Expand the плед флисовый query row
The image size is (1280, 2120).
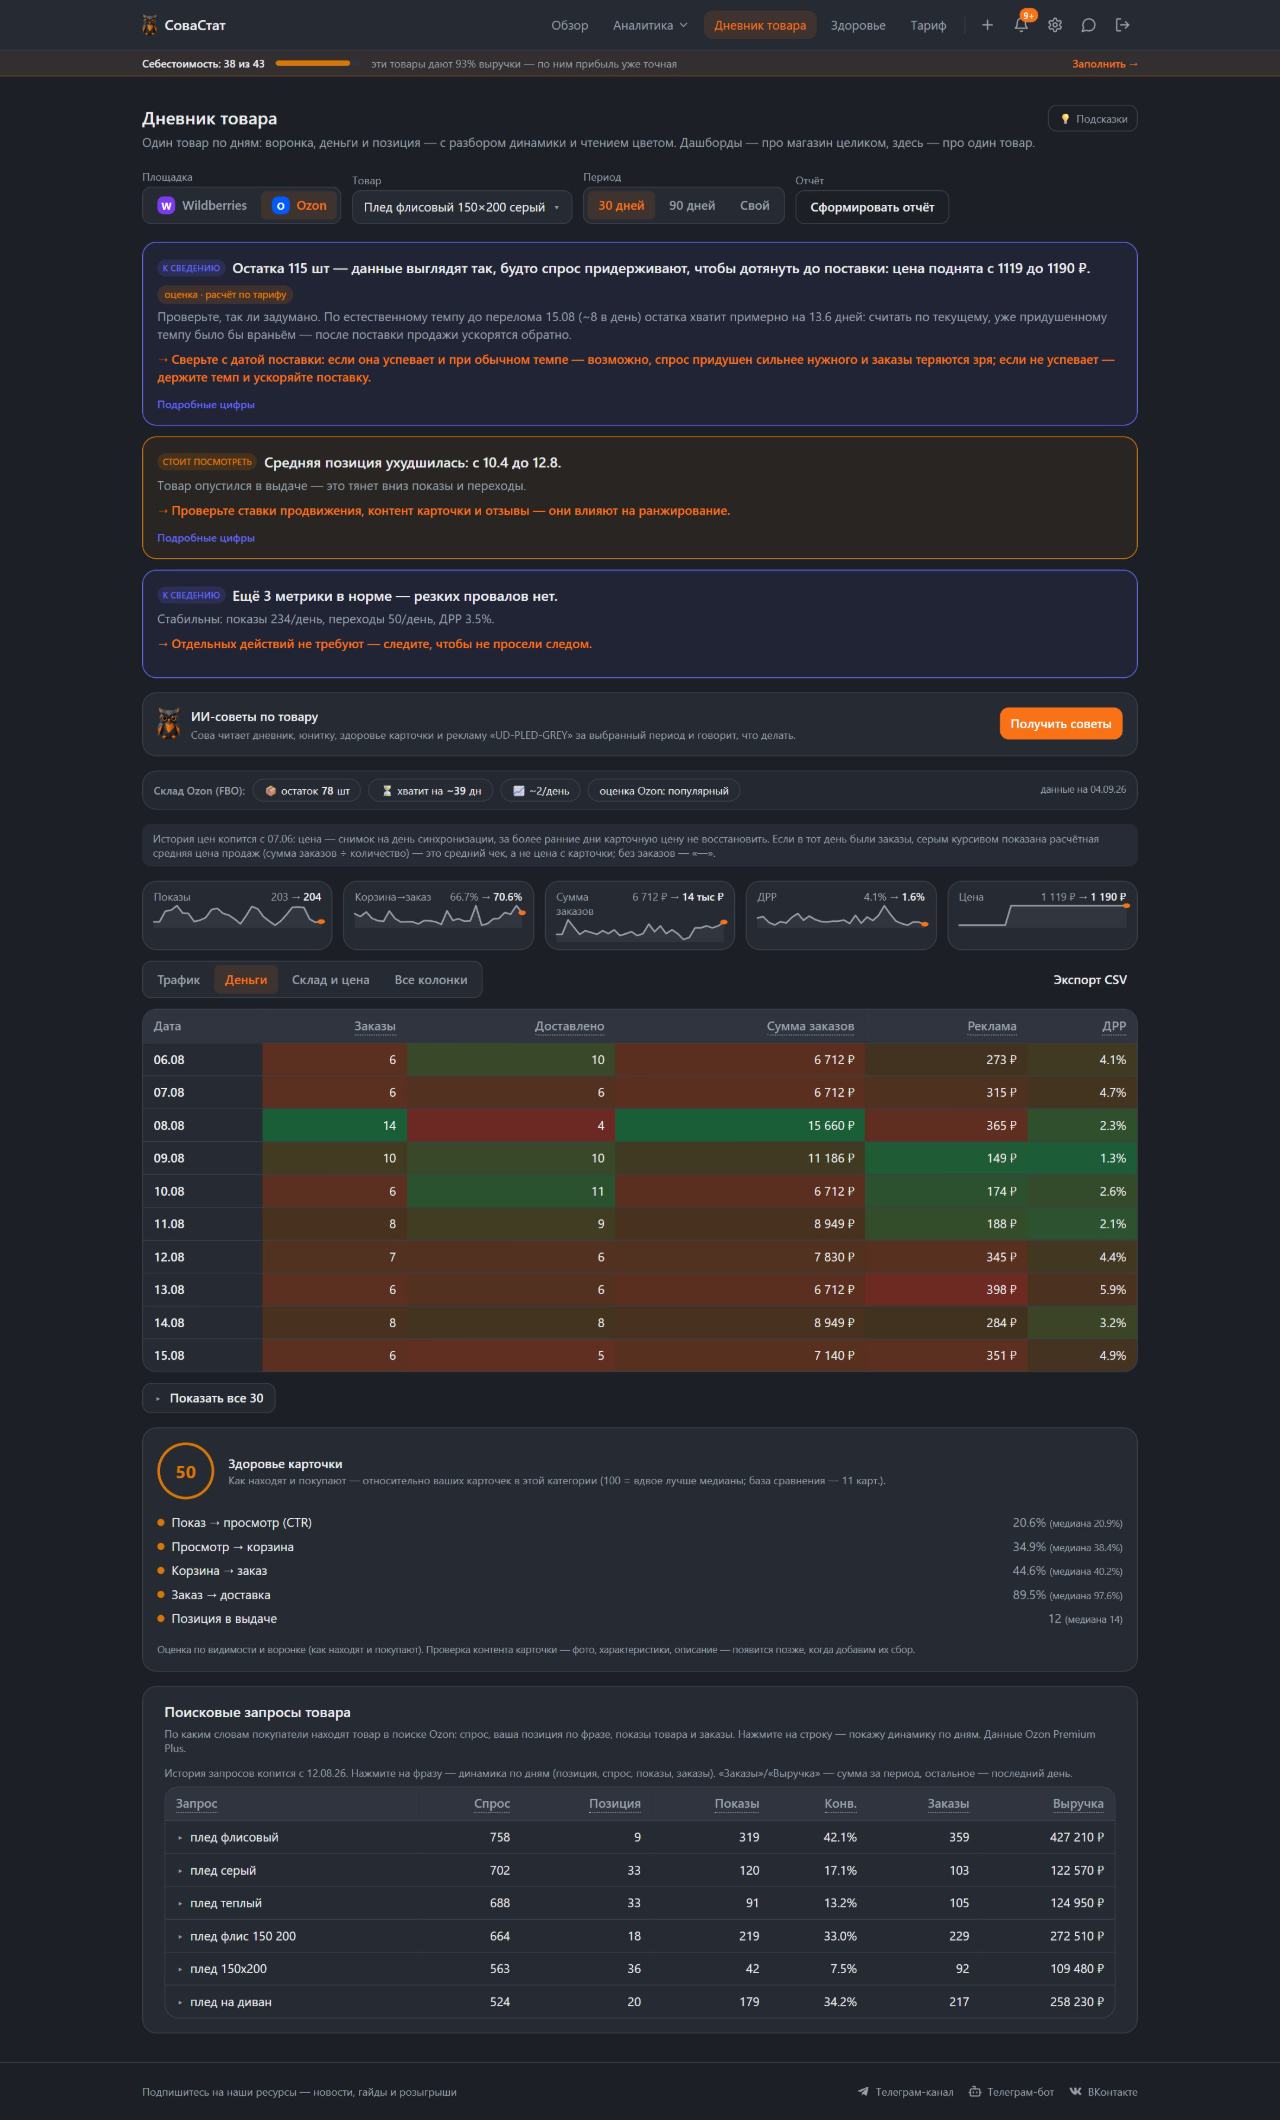click(640, 1837)
